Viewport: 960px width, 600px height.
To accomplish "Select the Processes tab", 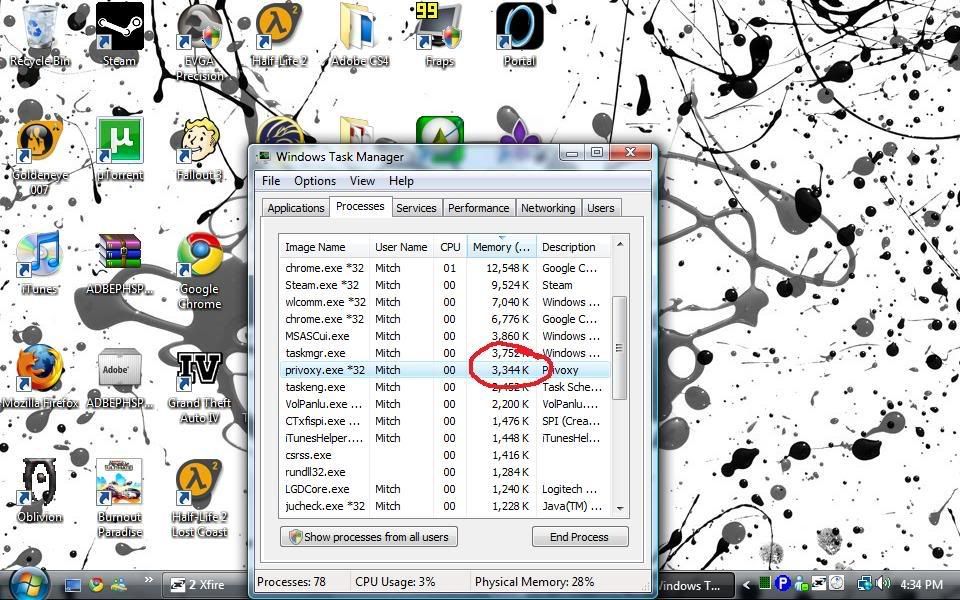I will coord(360,206).
